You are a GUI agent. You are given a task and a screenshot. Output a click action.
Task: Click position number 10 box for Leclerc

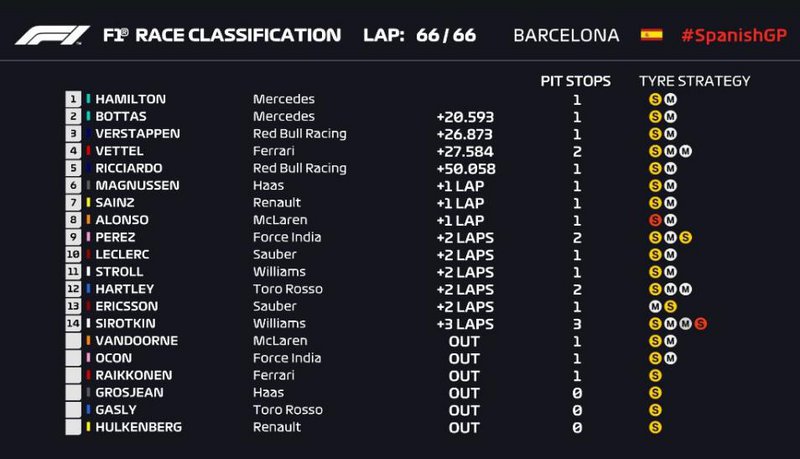73,254
